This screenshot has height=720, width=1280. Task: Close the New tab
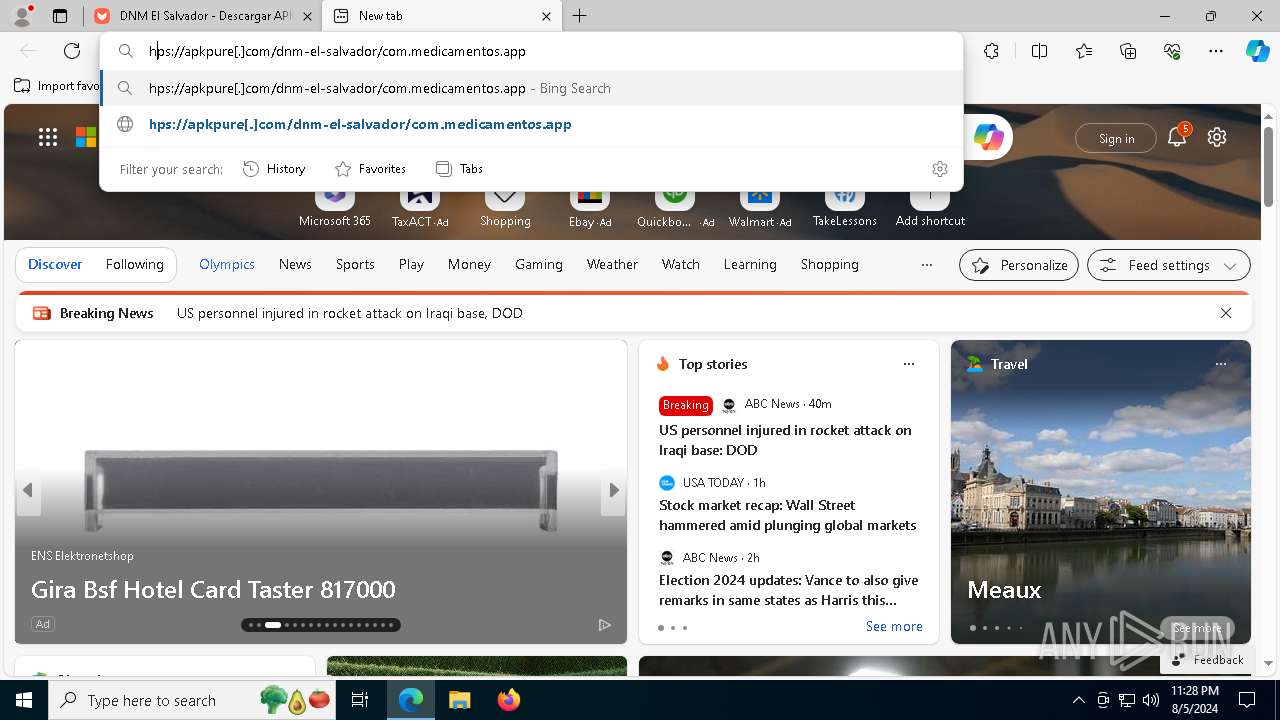pos(546,16)
